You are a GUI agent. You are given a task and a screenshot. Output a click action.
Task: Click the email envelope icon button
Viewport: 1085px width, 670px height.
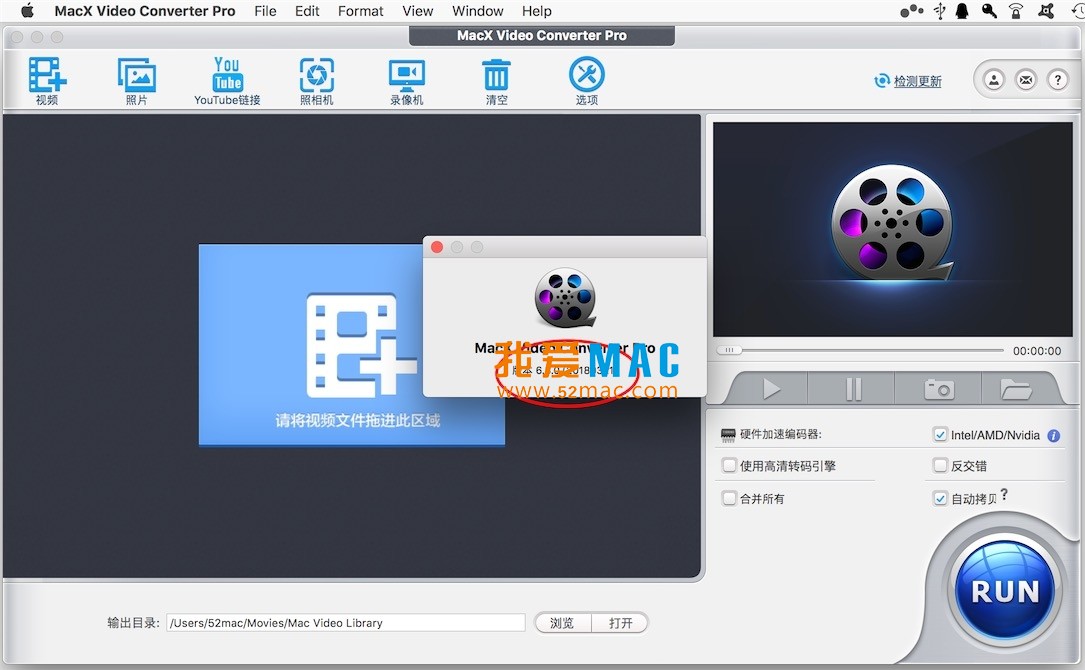[x=1025, y=80]
